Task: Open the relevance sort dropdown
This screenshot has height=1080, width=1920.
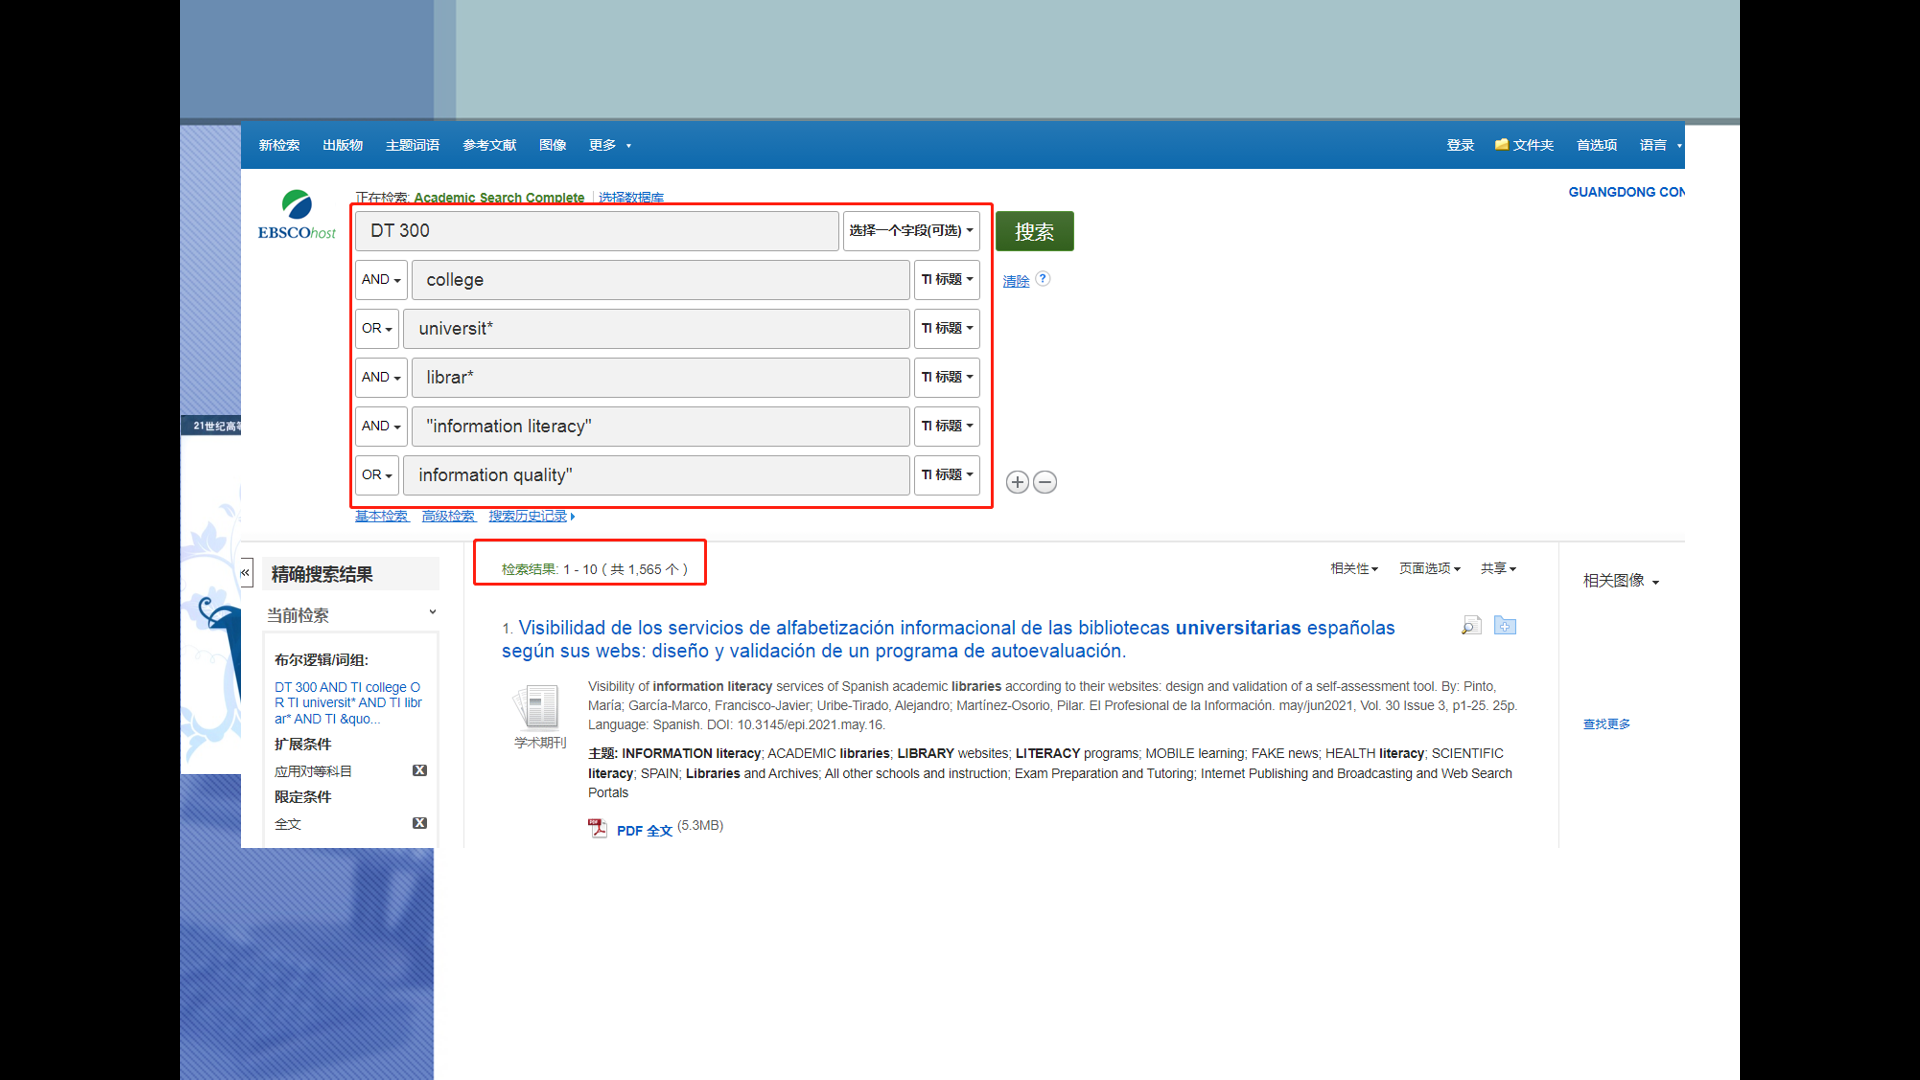Action: pos(1354,568)
